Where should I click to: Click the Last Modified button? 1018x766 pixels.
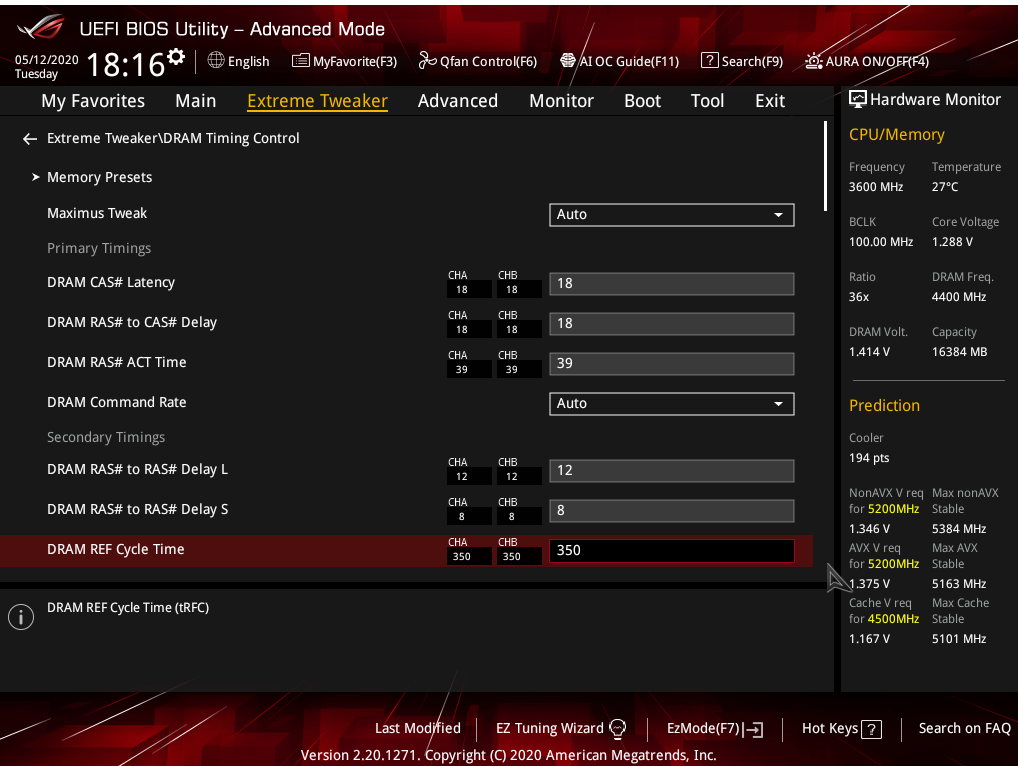tap(417, 728)
